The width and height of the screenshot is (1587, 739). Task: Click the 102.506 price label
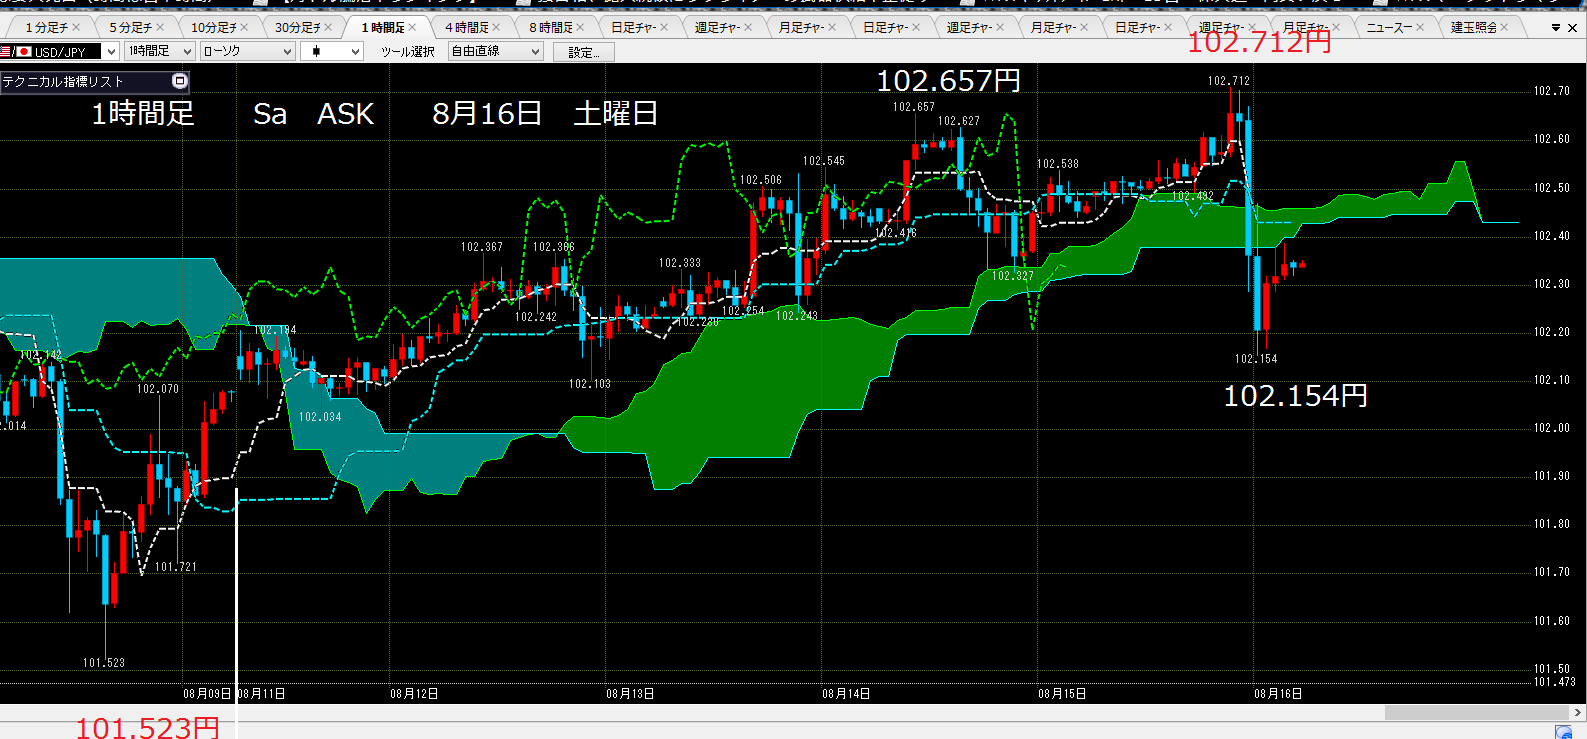click(x=761, y=180)
